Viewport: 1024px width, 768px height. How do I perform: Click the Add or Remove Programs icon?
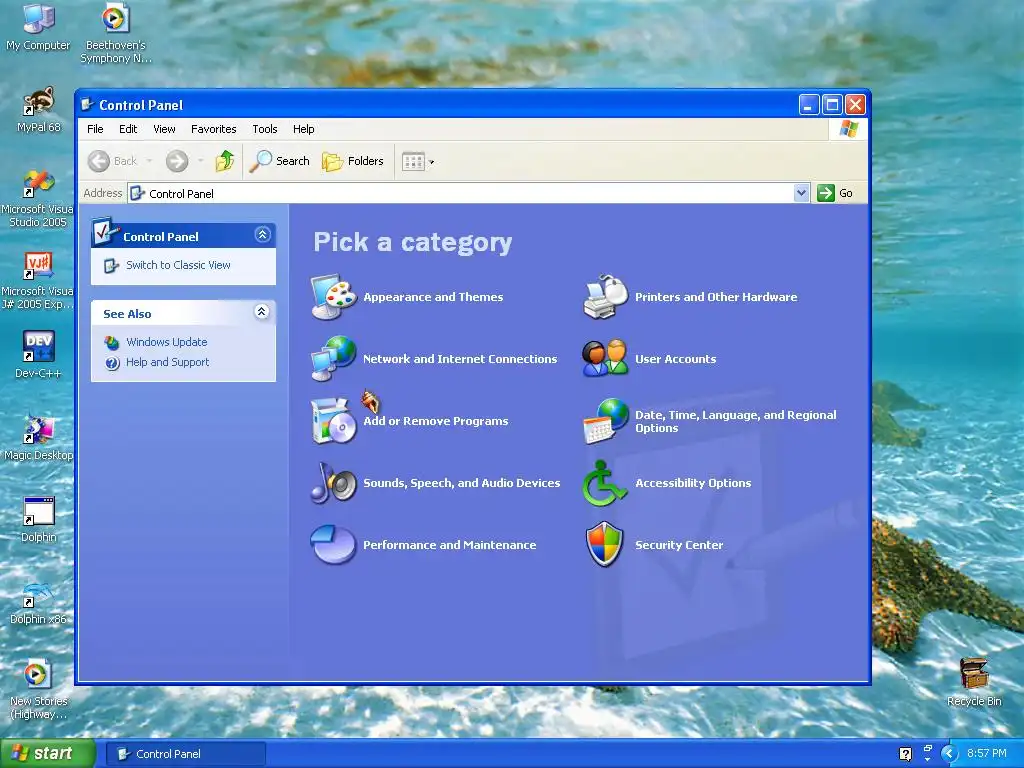point(334,421)
